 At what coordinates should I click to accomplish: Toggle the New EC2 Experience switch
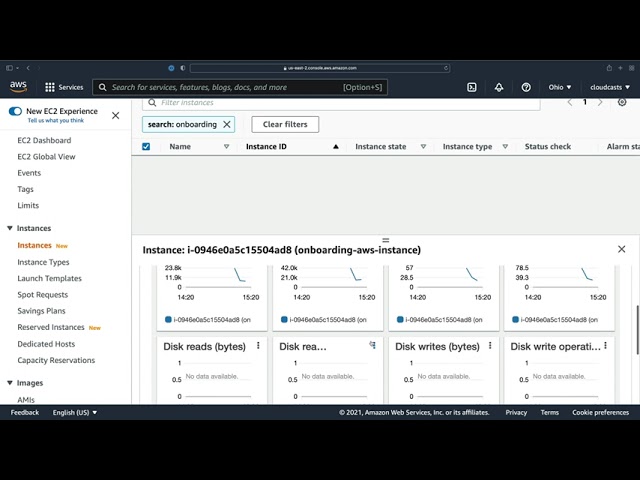(16, 111)
